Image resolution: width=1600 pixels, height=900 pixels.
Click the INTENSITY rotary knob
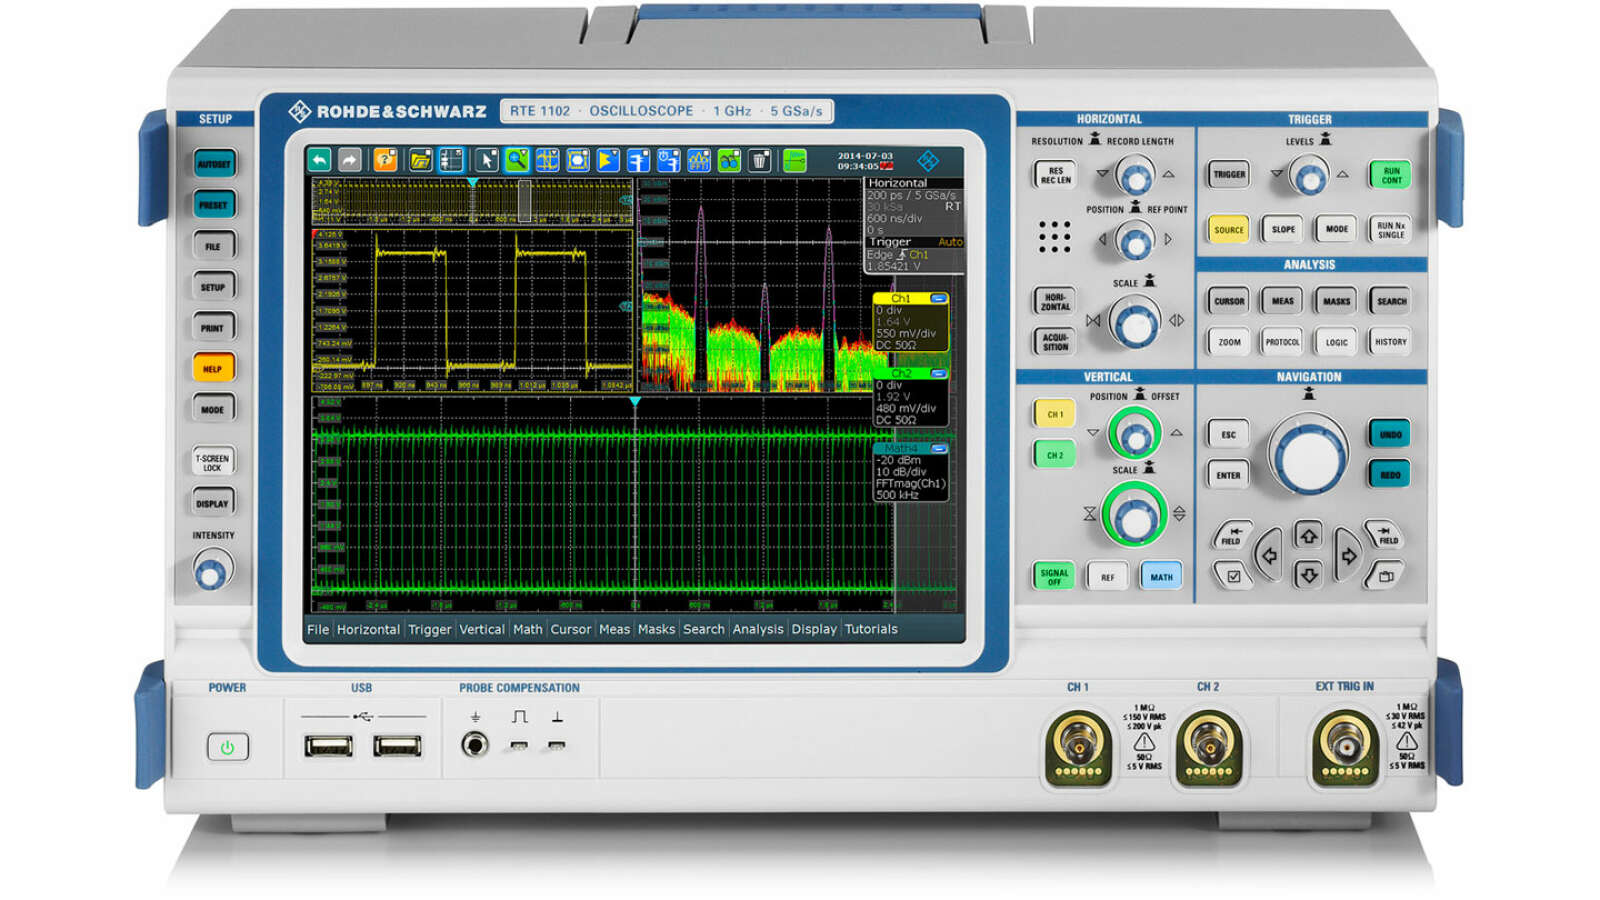click(211, 573)
